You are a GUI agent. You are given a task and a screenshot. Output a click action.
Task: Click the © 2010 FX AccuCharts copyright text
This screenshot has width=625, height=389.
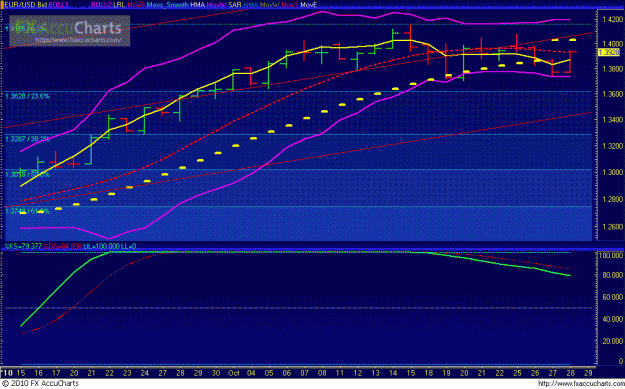(x=40, y=383)
